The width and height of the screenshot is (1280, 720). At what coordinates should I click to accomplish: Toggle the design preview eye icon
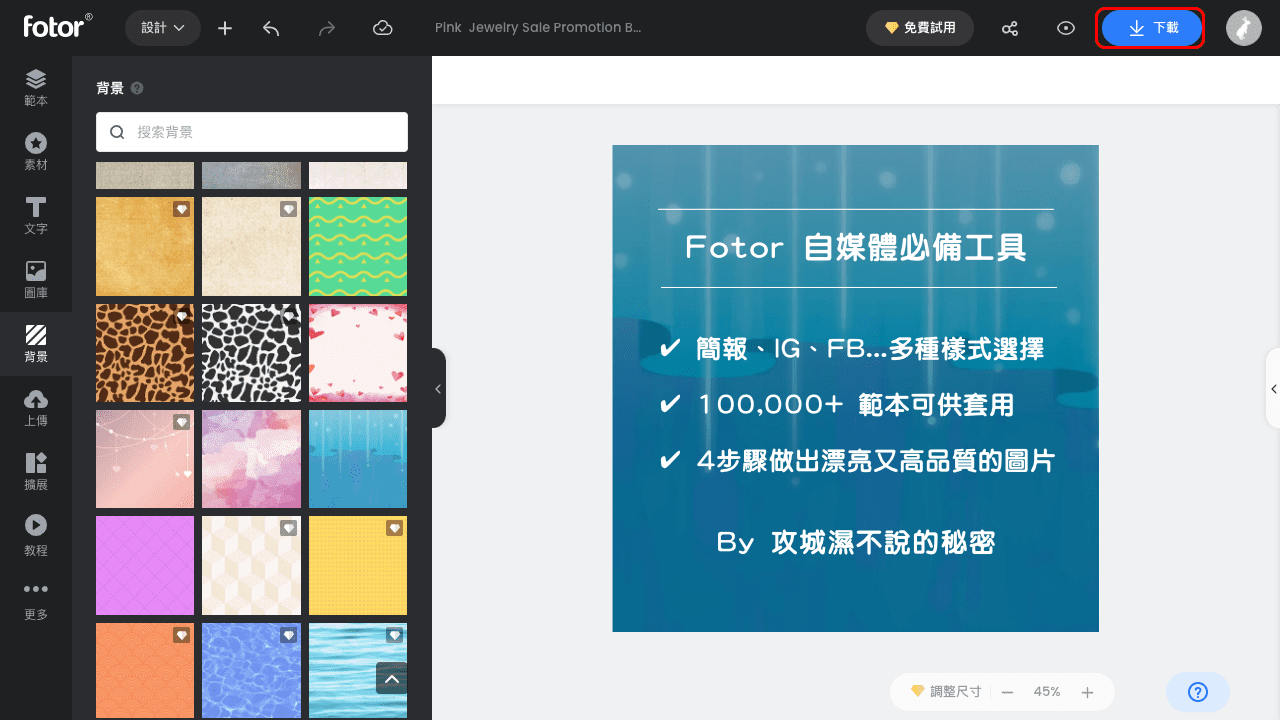(1066, 28)
